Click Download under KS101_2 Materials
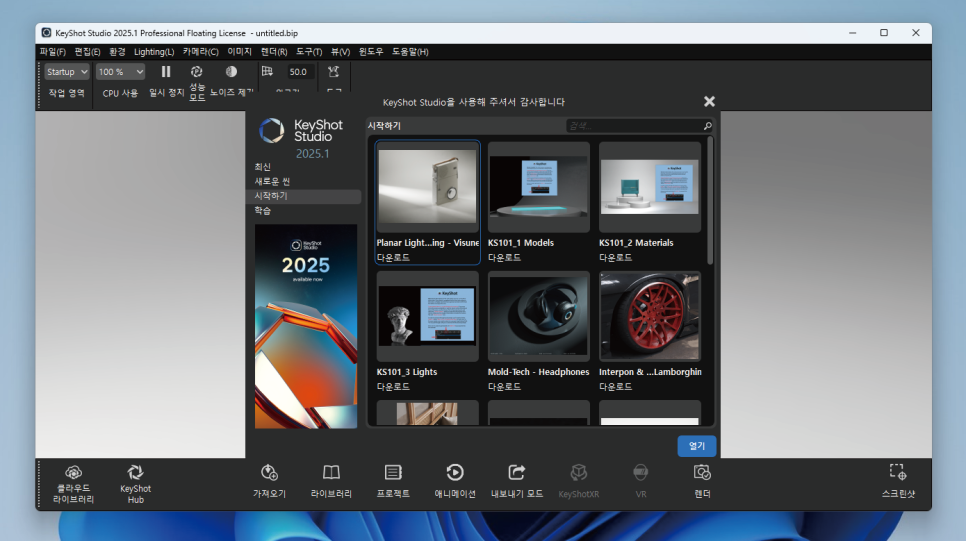Image resolution: width=966 pixels, height=541 pixels. click(x=615, y=258)
